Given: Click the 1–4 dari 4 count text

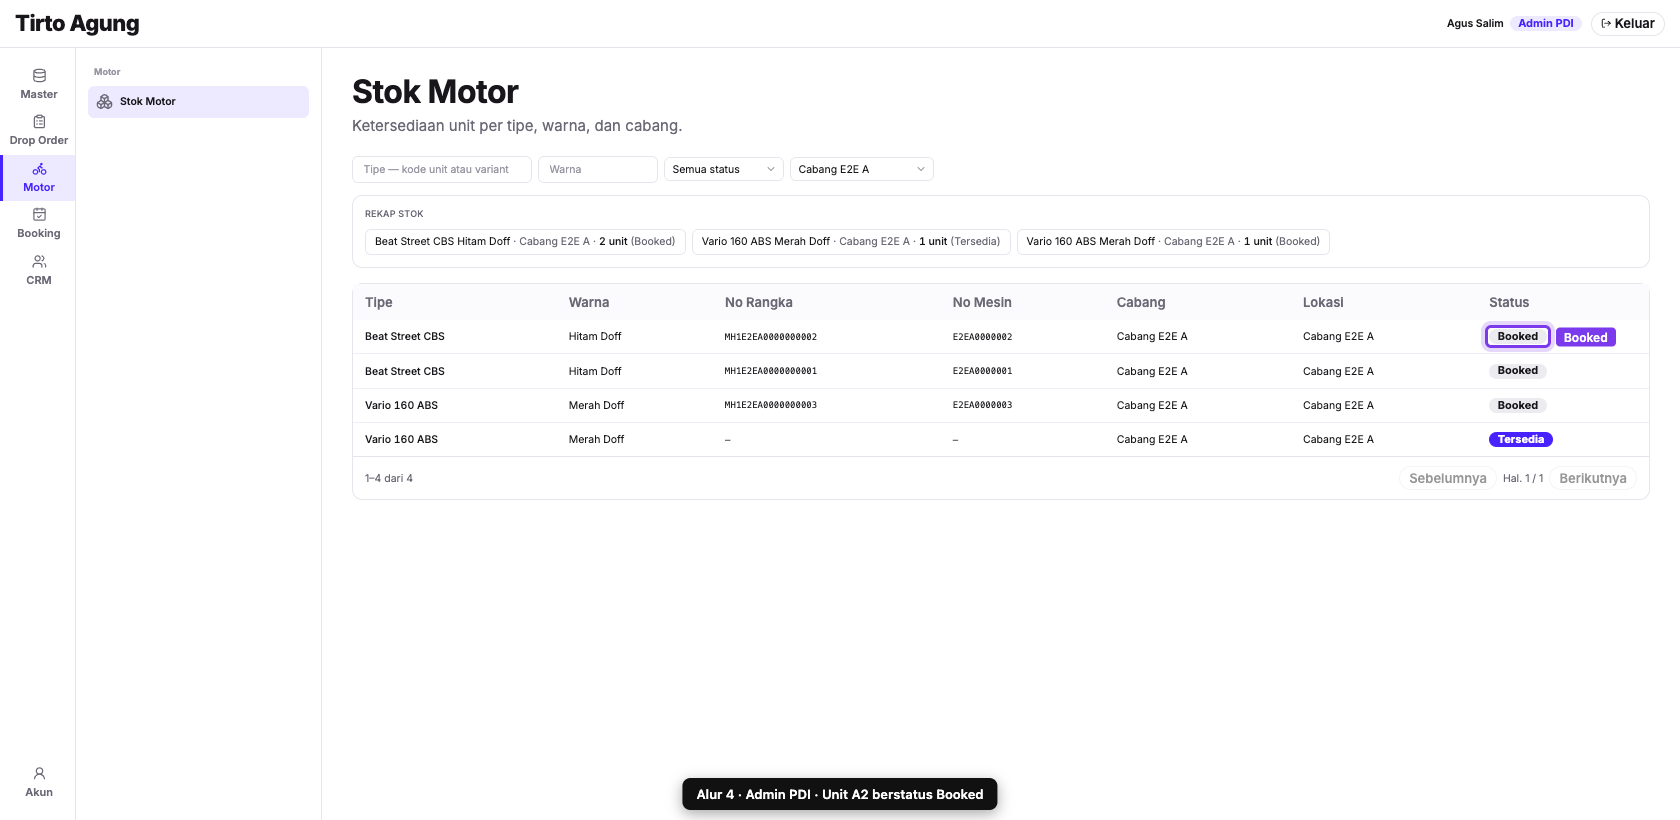Looking at the screenshot, I should pos(389,478).
